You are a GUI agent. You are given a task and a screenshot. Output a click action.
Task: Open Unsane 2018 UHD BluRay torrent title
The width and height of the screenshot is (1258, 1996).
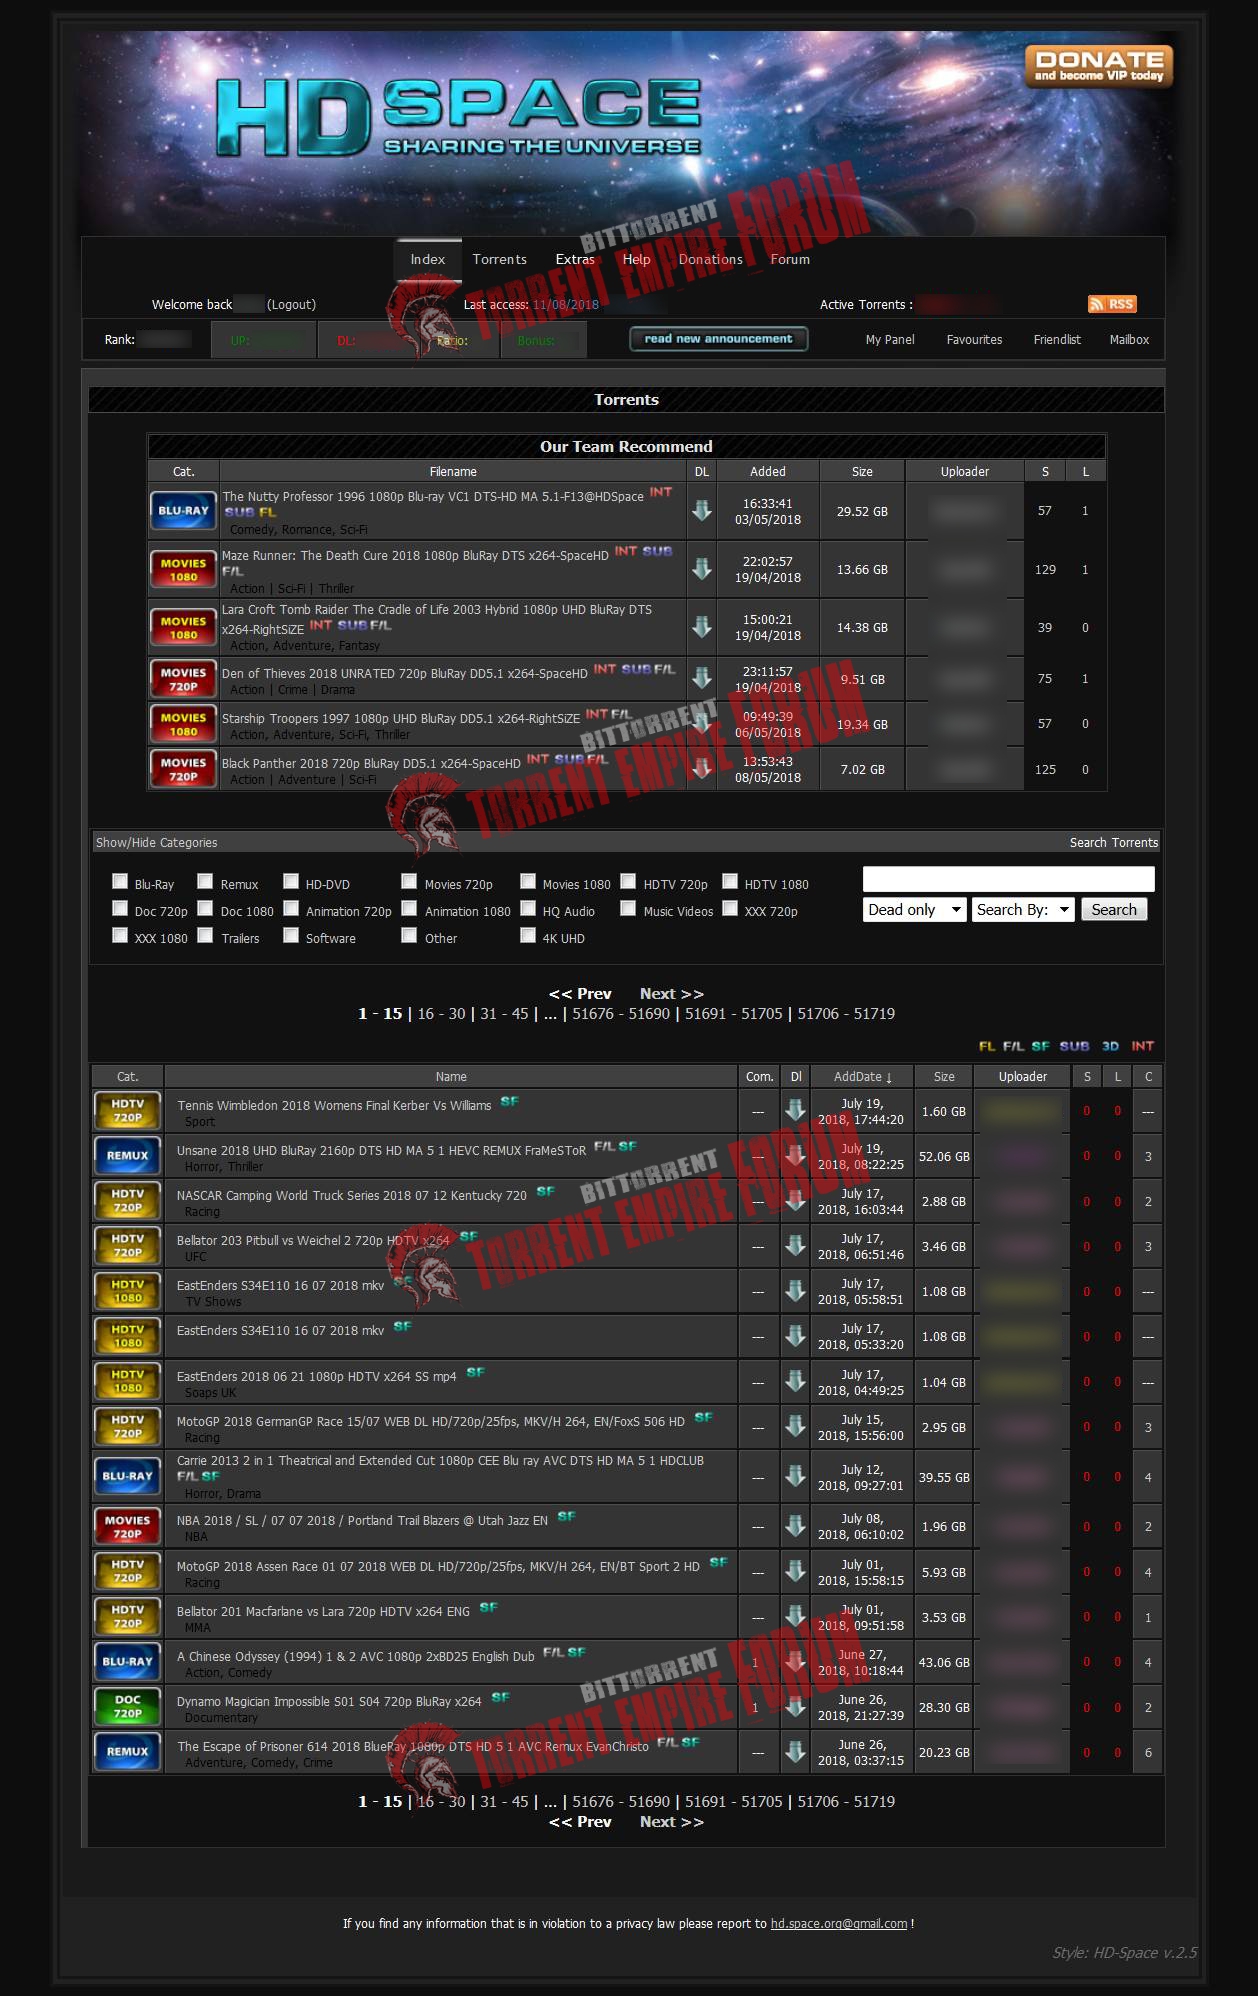(381, 1150)
